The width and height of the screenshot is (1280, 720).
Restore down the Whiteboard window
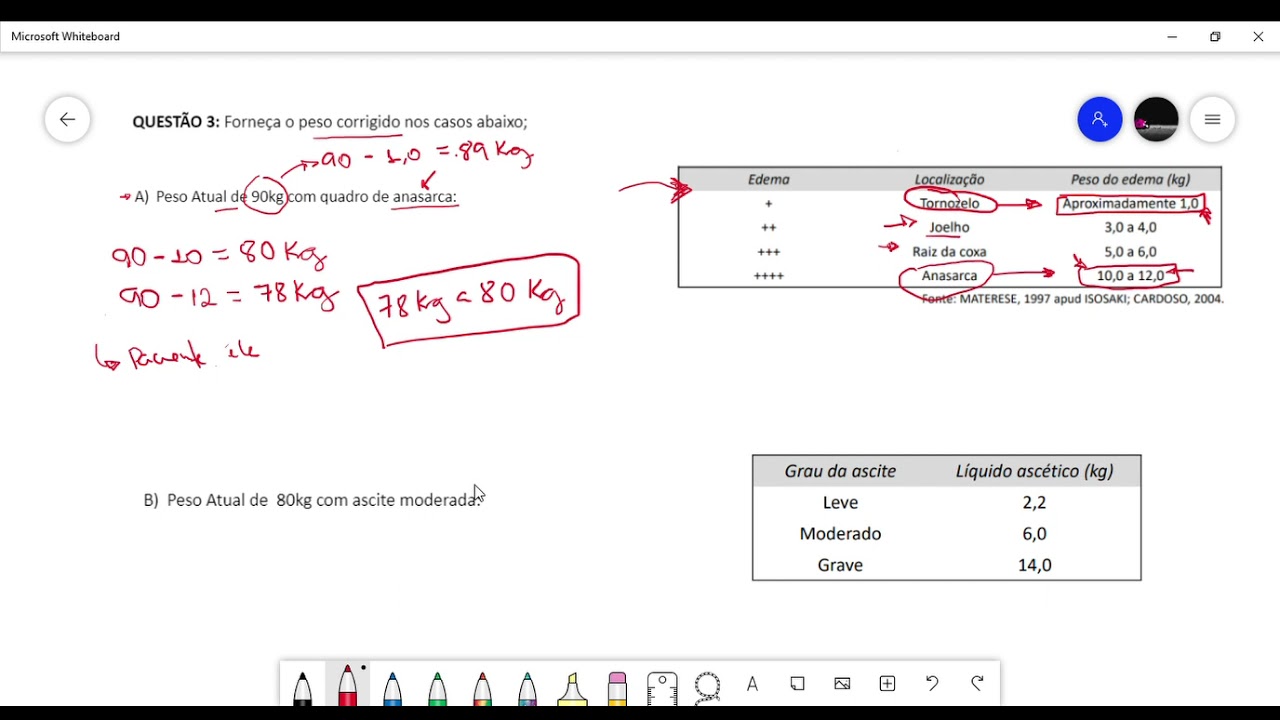coord(1215,37)
